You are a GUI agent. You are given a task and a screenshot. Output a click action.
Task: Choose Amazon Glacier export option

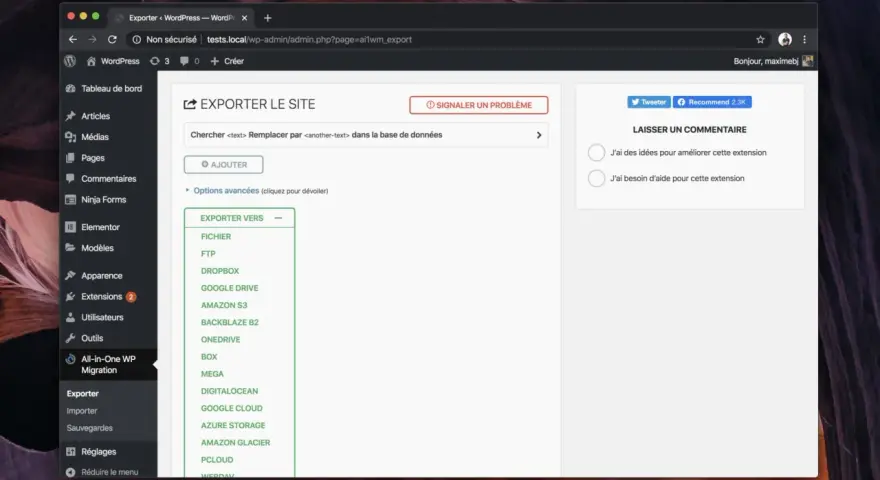[x=236, y=442]
